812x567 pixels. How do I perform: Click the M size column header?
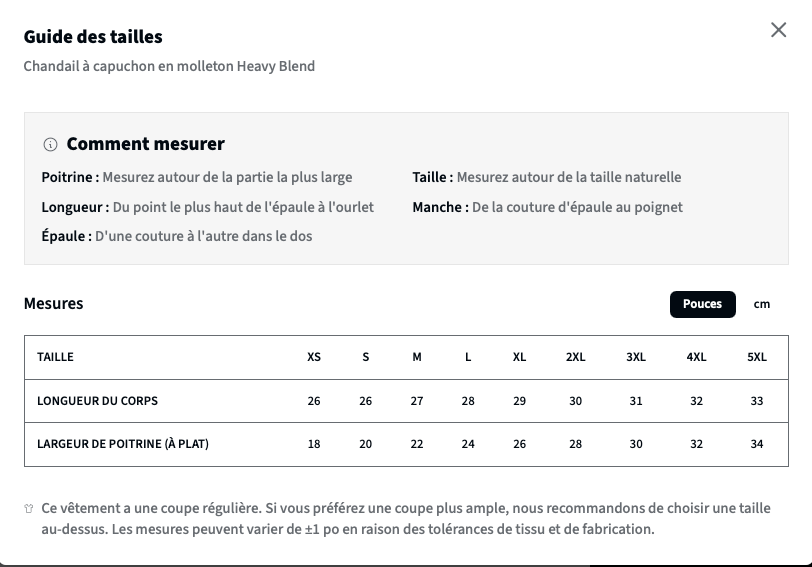click(x=417, y=357)
